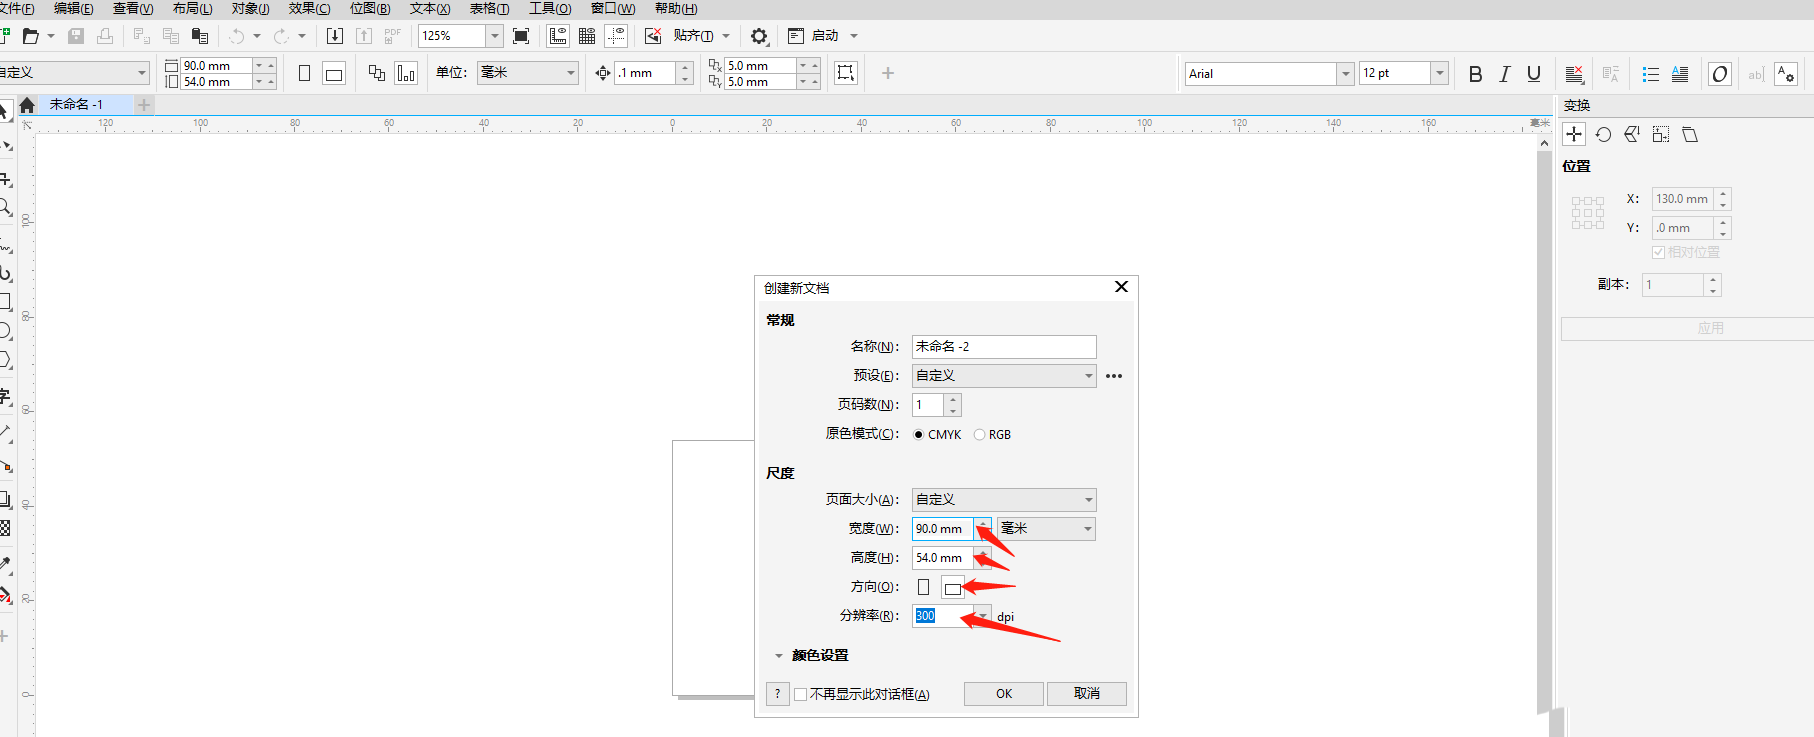The height and width of the screenshot is (737, 1814).
Task: Click the text properties A-gear icon
Action: pyautogui.click(x=1786, y=74)
